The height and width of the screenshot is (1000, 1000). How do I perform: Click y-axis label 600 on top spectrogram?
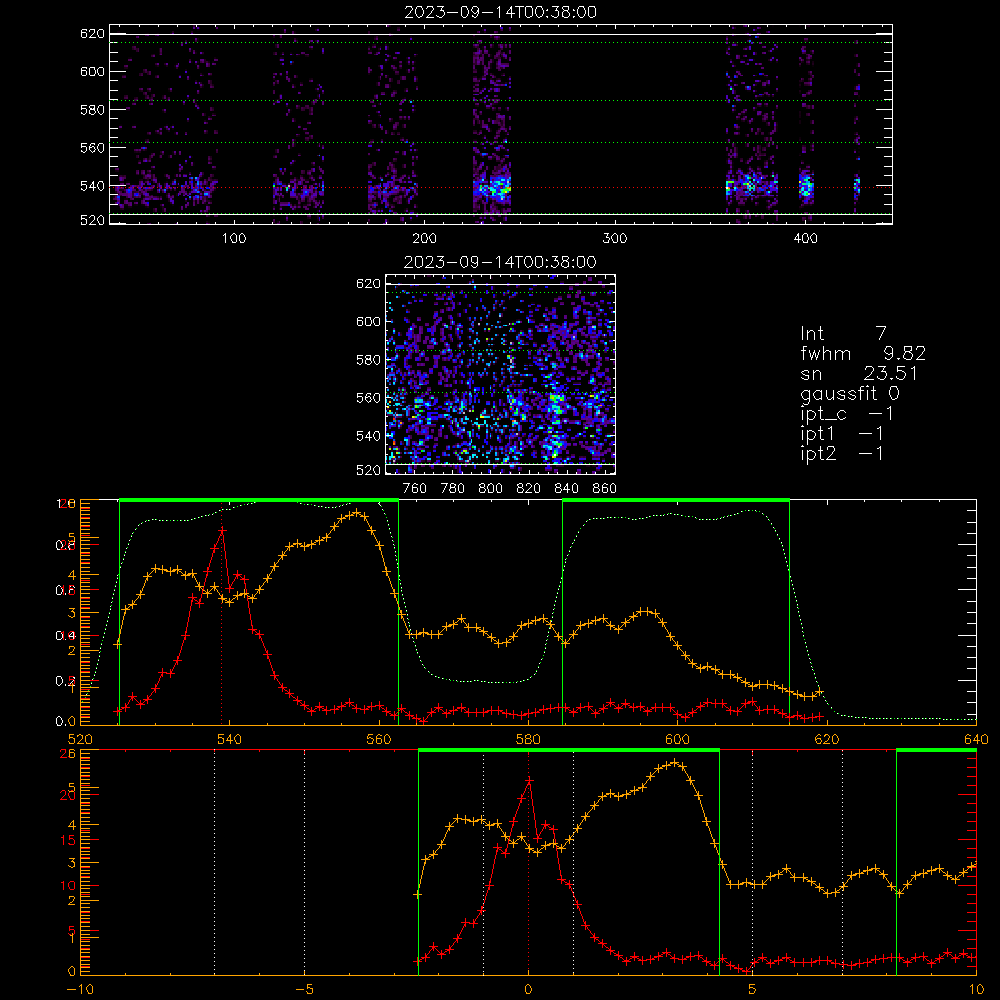click(92, 71)
